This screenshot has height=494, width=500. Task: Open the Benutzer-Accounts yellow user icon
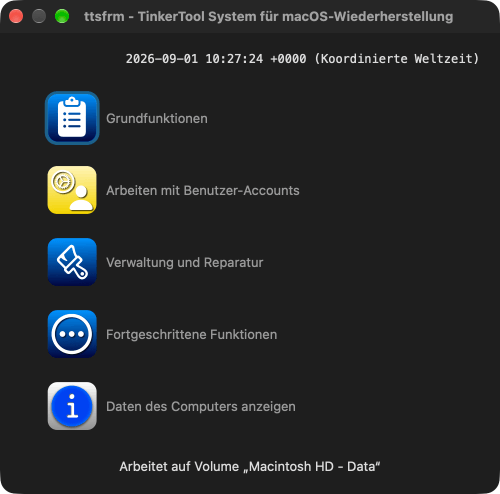click(x=72, y=190)
